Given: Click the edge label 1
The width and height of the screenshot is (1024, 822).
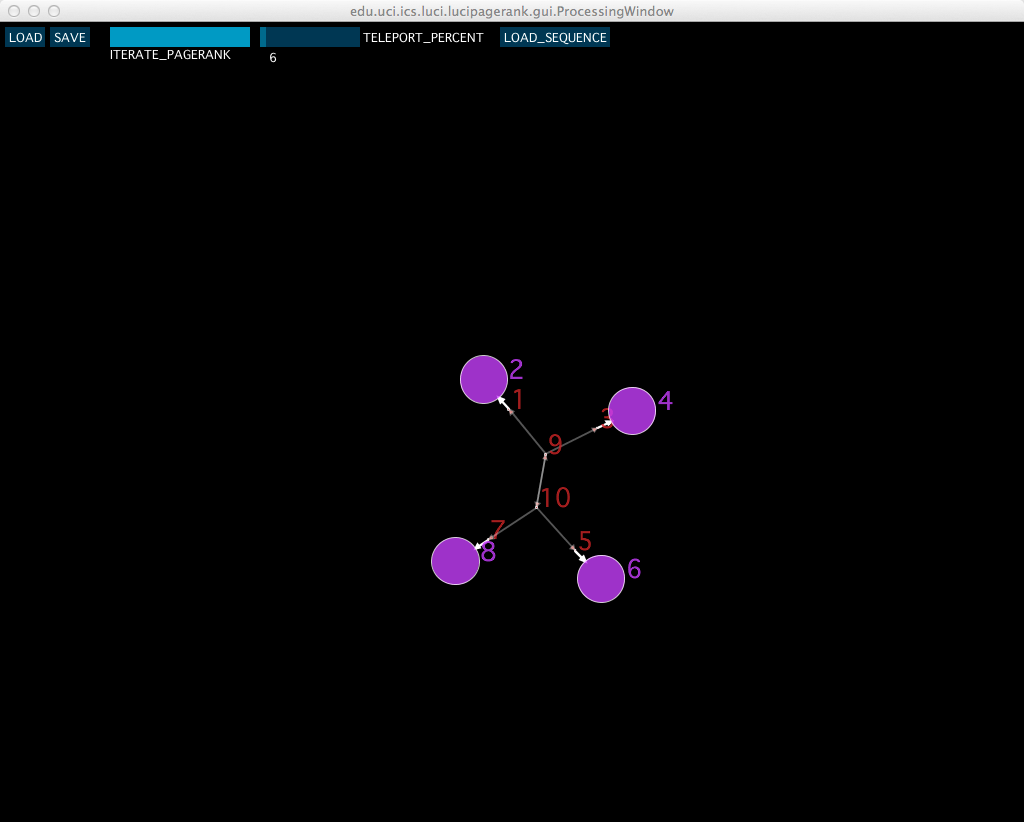Looking at the screenshot, I should coord(518,400).
